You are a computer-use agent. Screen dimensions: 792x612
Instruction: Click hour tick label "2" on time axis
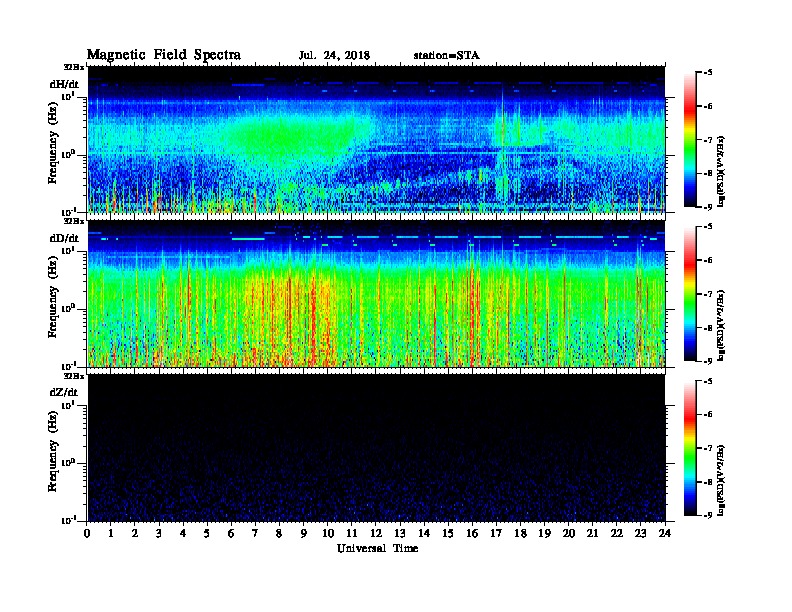(x=135, y=533)
